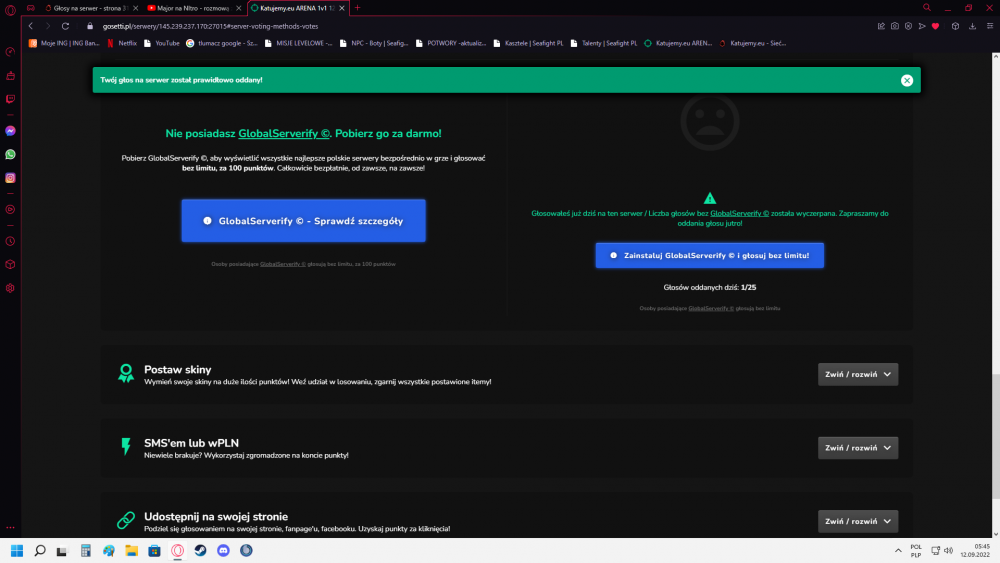Open taskbar search magnifier
The width and height of the screenshot is (1000, 563).
coord(40,551)
